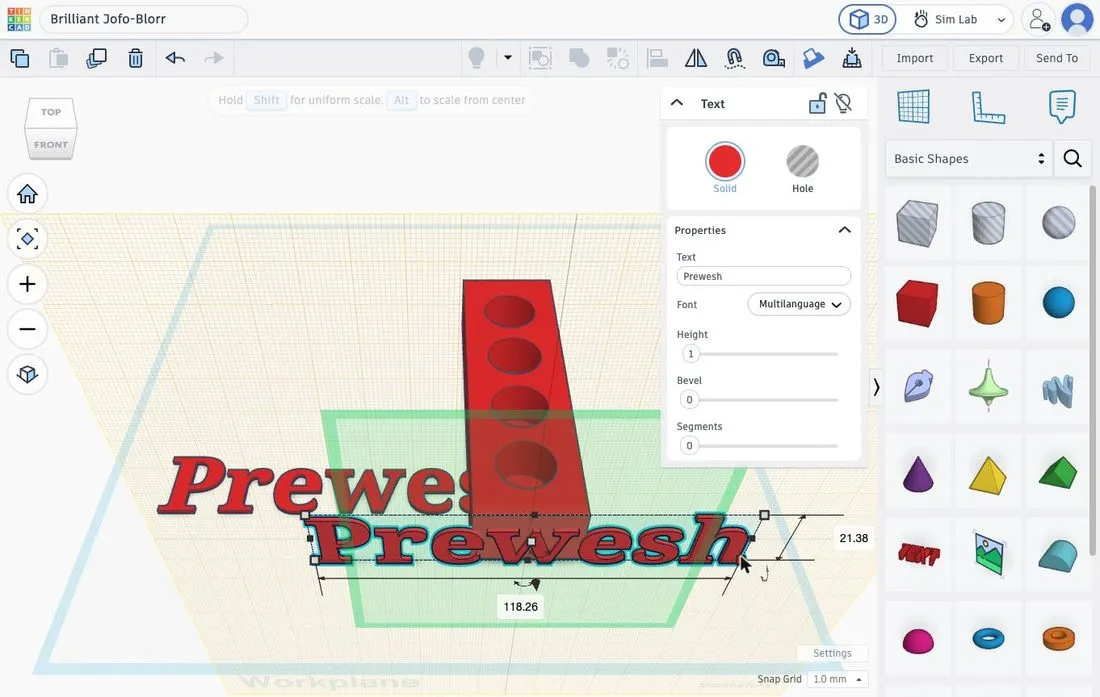The height and width of the screenshot is (697, 1100).
Task: Set the shape to Solid
Action: tap(725, 168)
